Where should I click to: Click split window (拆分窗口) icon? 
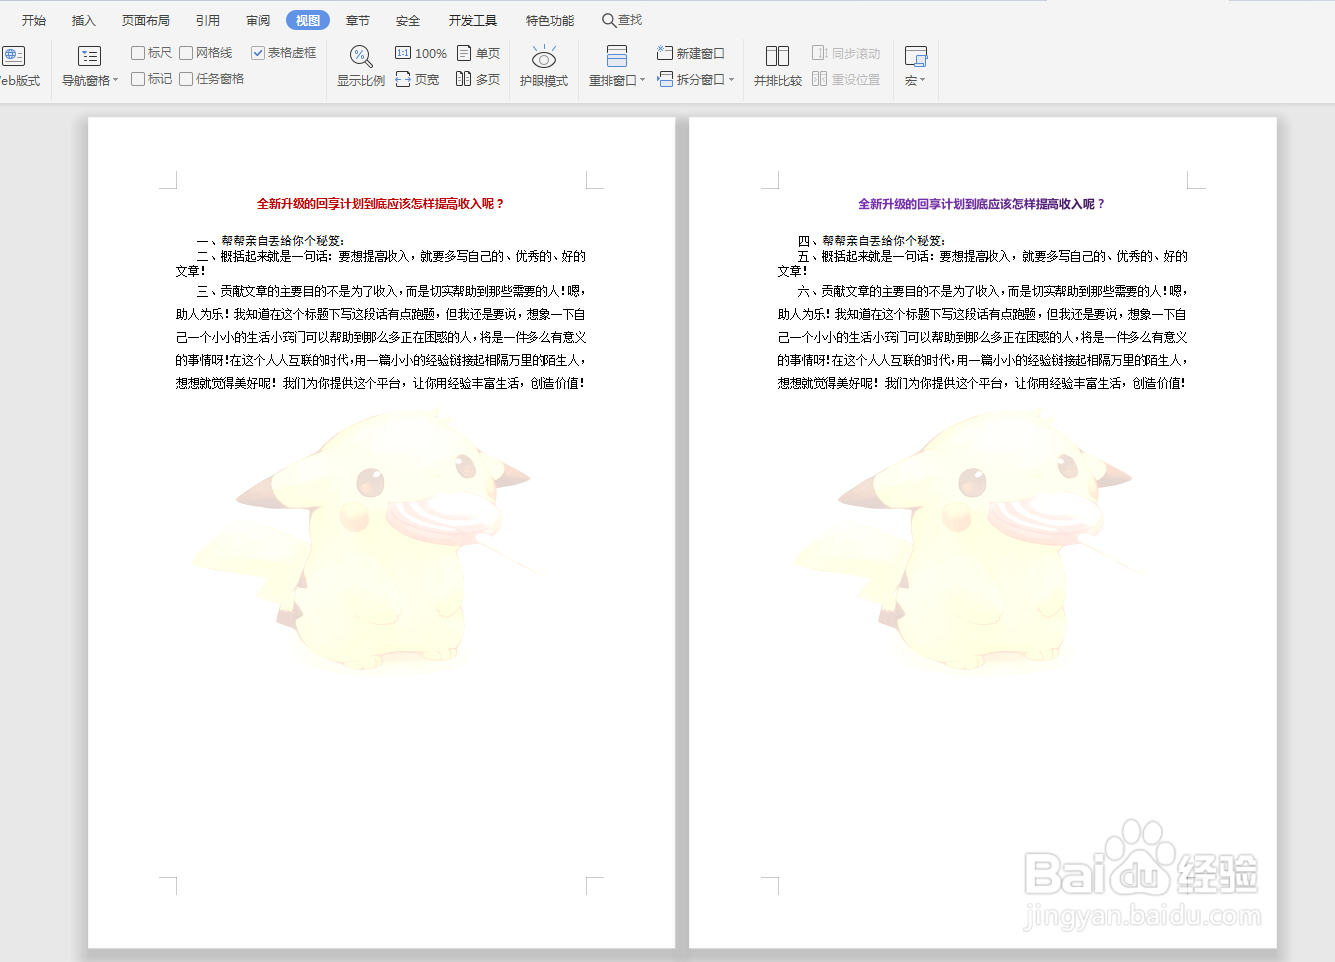pos(665,79)
